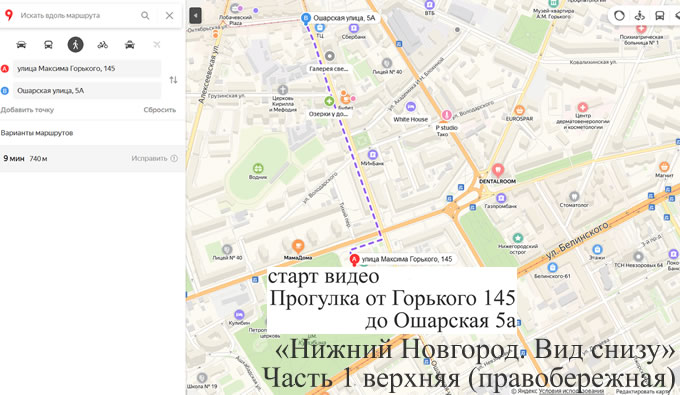
Task: Toggle the public transport map layer
Action: (x=660, y=16)
